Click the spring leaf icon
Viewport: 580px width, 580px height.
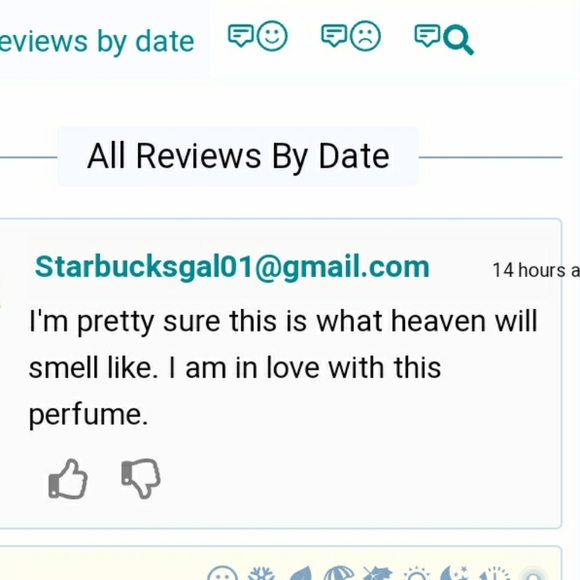coord(300,574)
